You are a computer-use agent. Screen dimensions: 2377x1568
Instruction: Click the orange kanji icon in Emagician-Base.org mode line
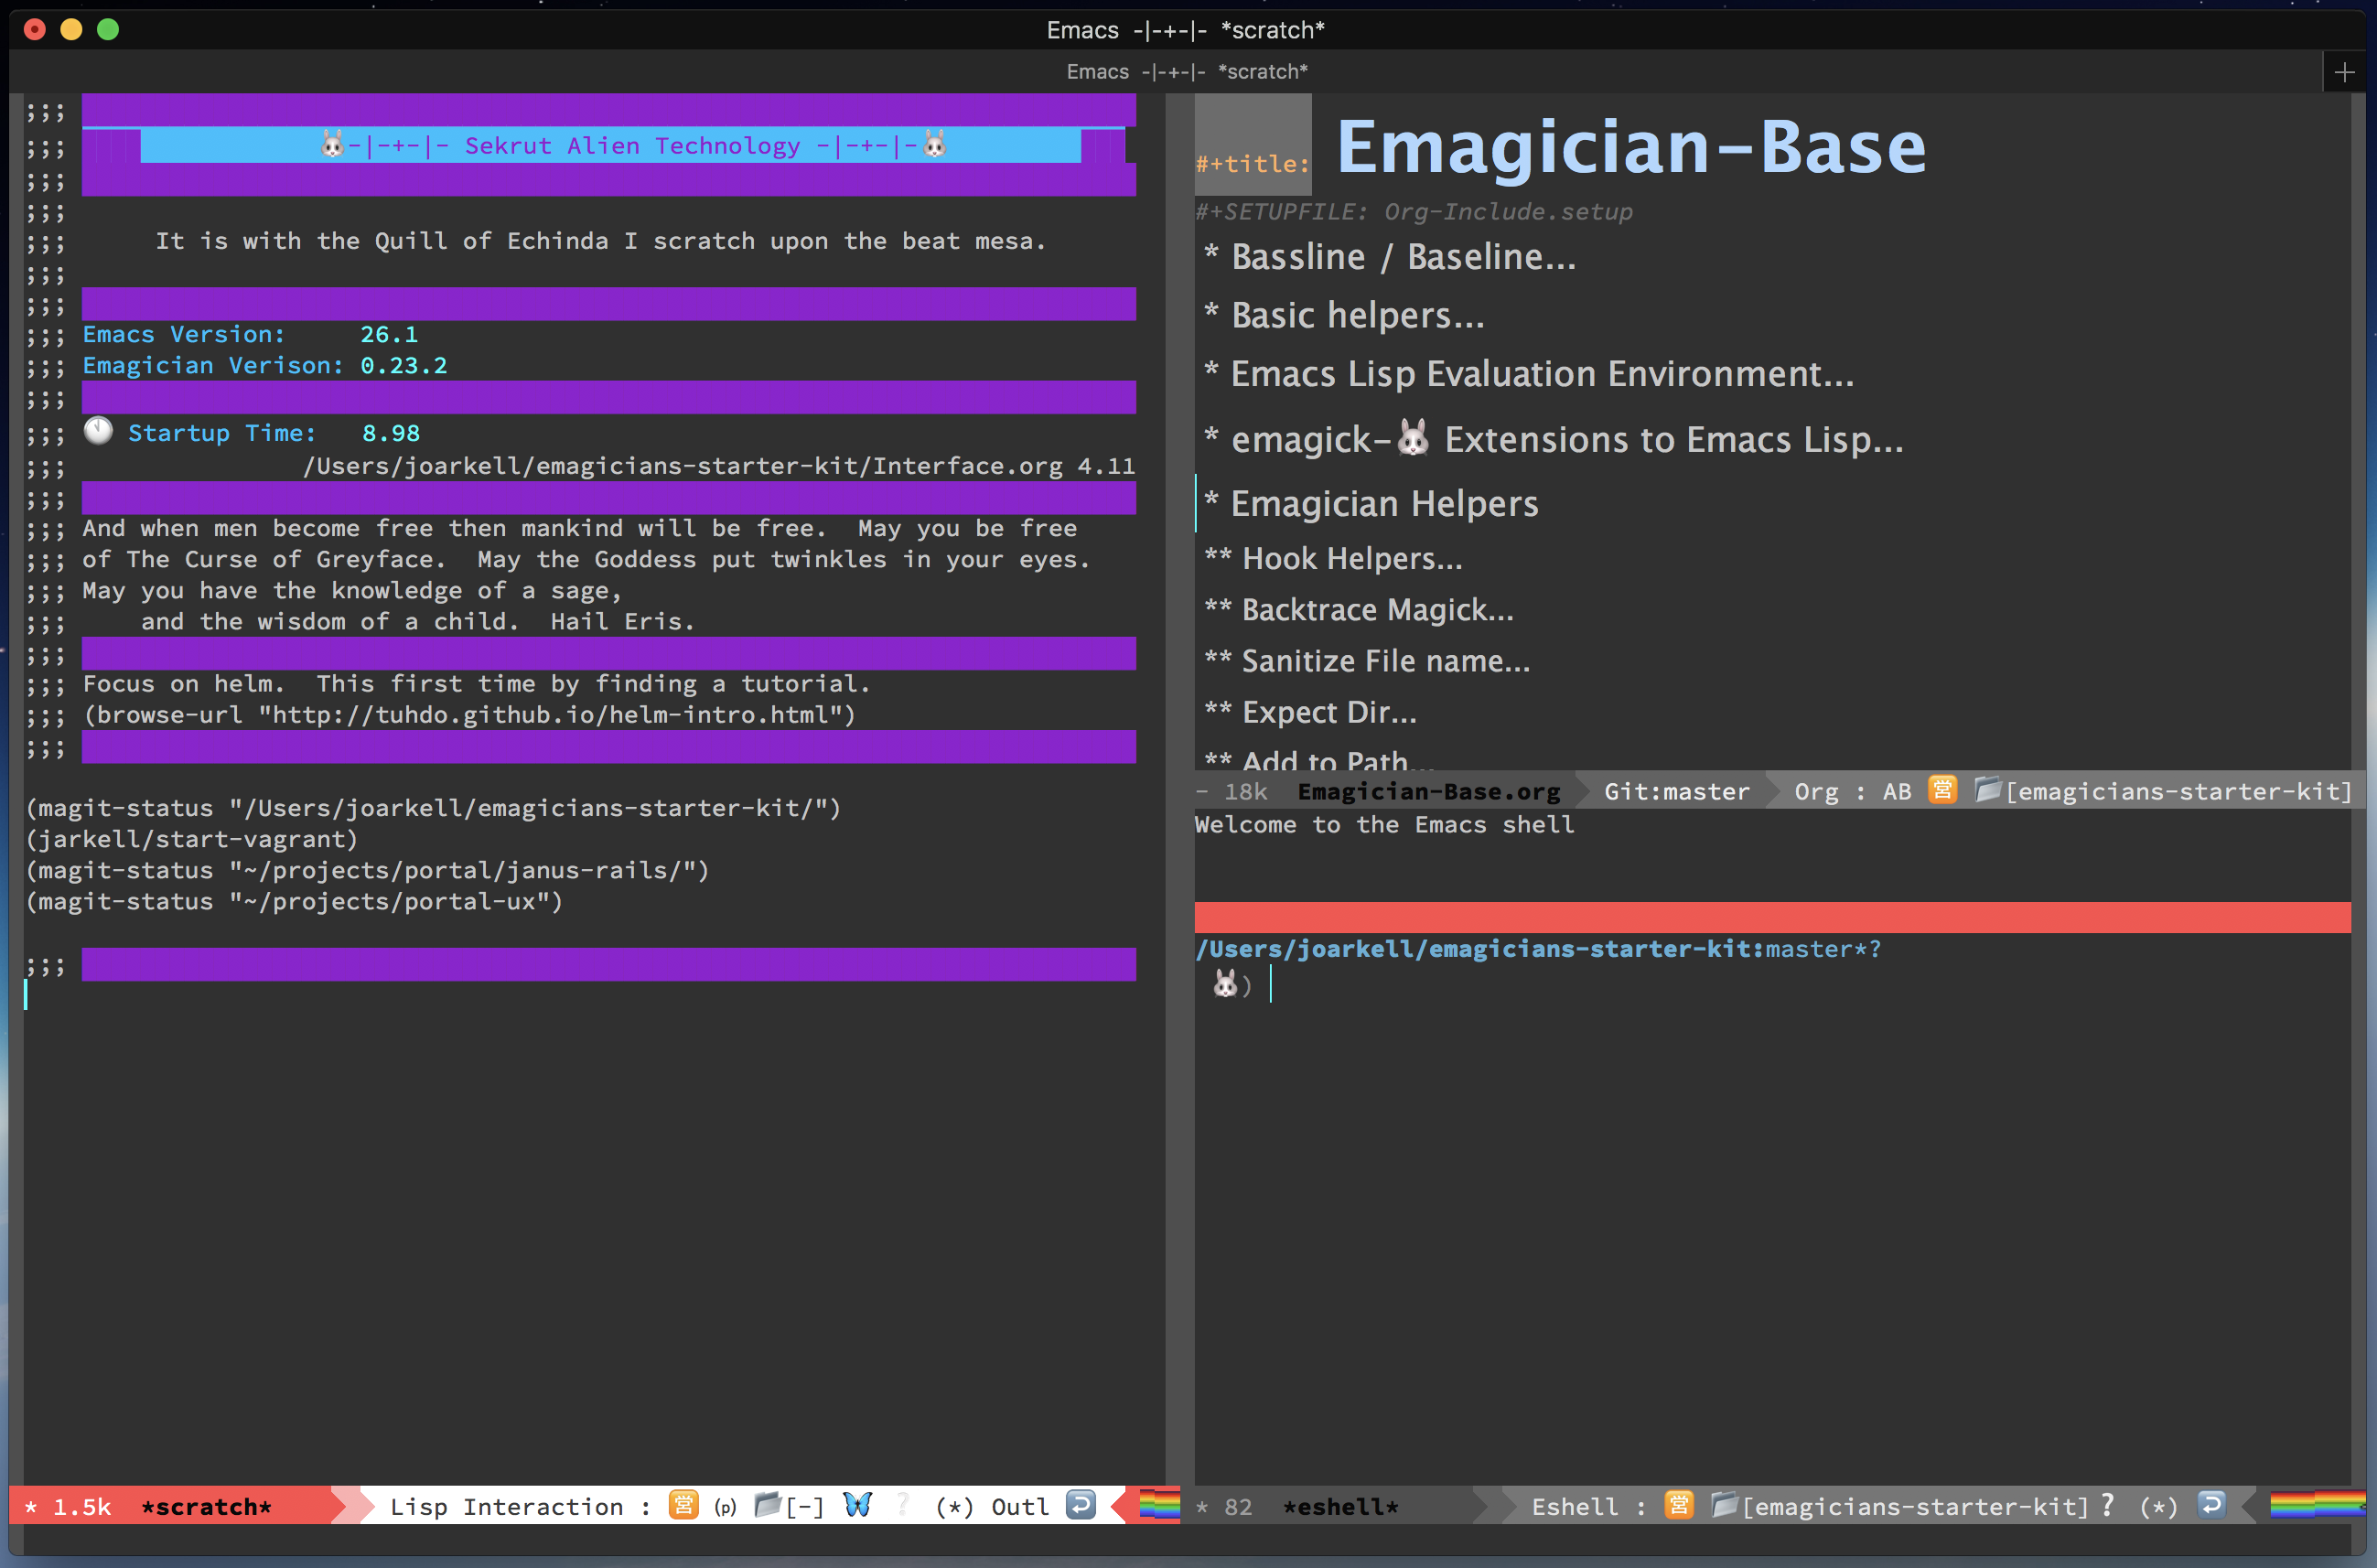pyautogui.click(x=1942, y=790)
